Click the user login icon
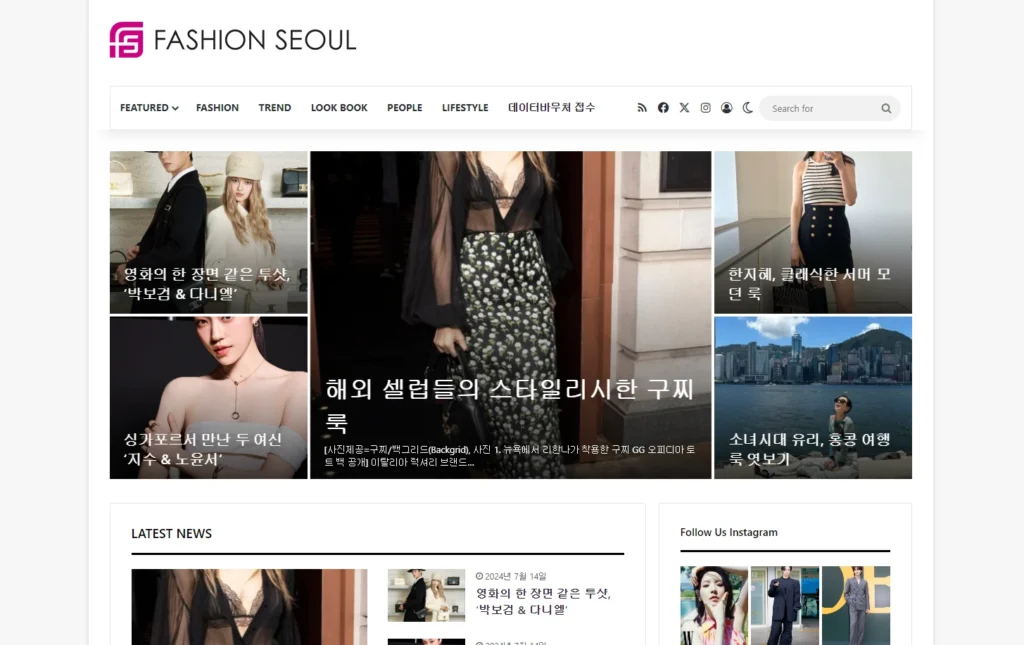1024x645 pixels. tap(726, 108)
